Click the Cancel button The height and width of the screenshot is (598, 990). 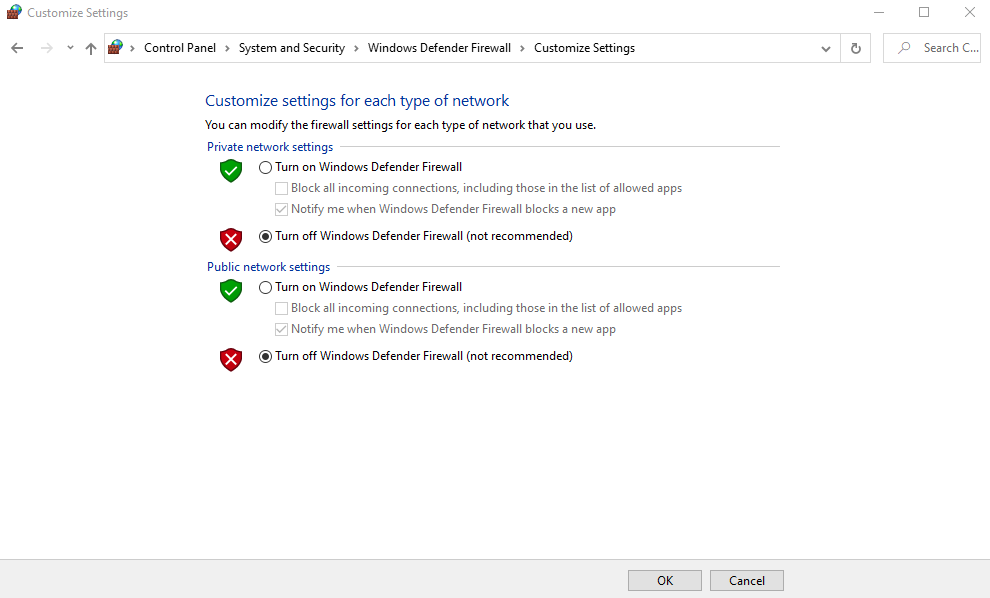coord(747,580)
